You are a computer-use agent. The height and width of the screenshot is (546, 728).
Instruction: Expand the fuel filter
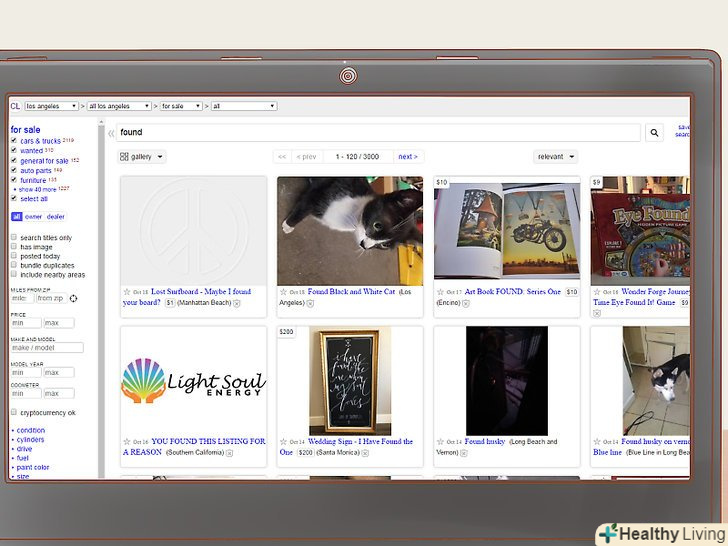click(22, 458)
